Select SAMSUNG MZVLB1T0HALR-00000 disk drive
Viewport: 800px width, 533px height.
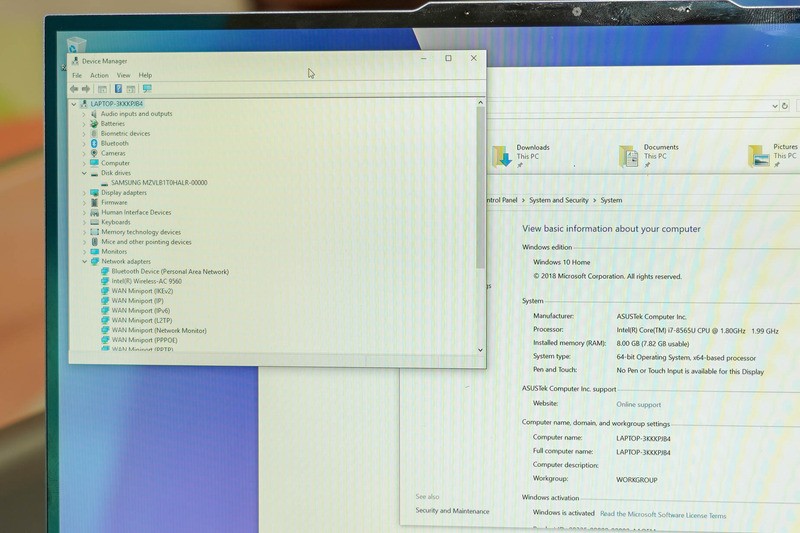[159, 183]
